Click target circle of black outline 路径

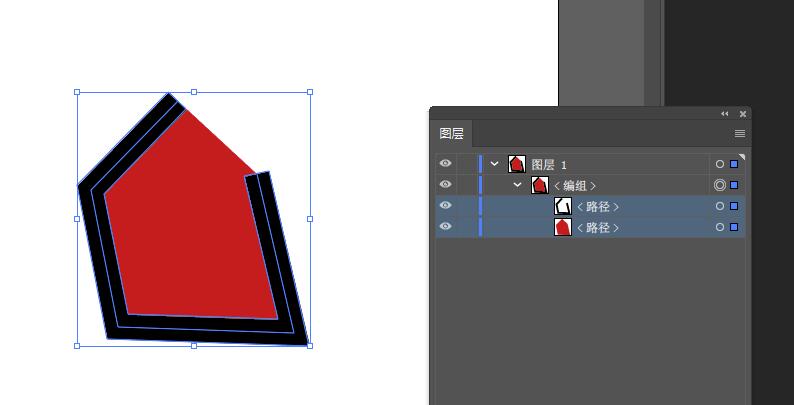point(720,206)
